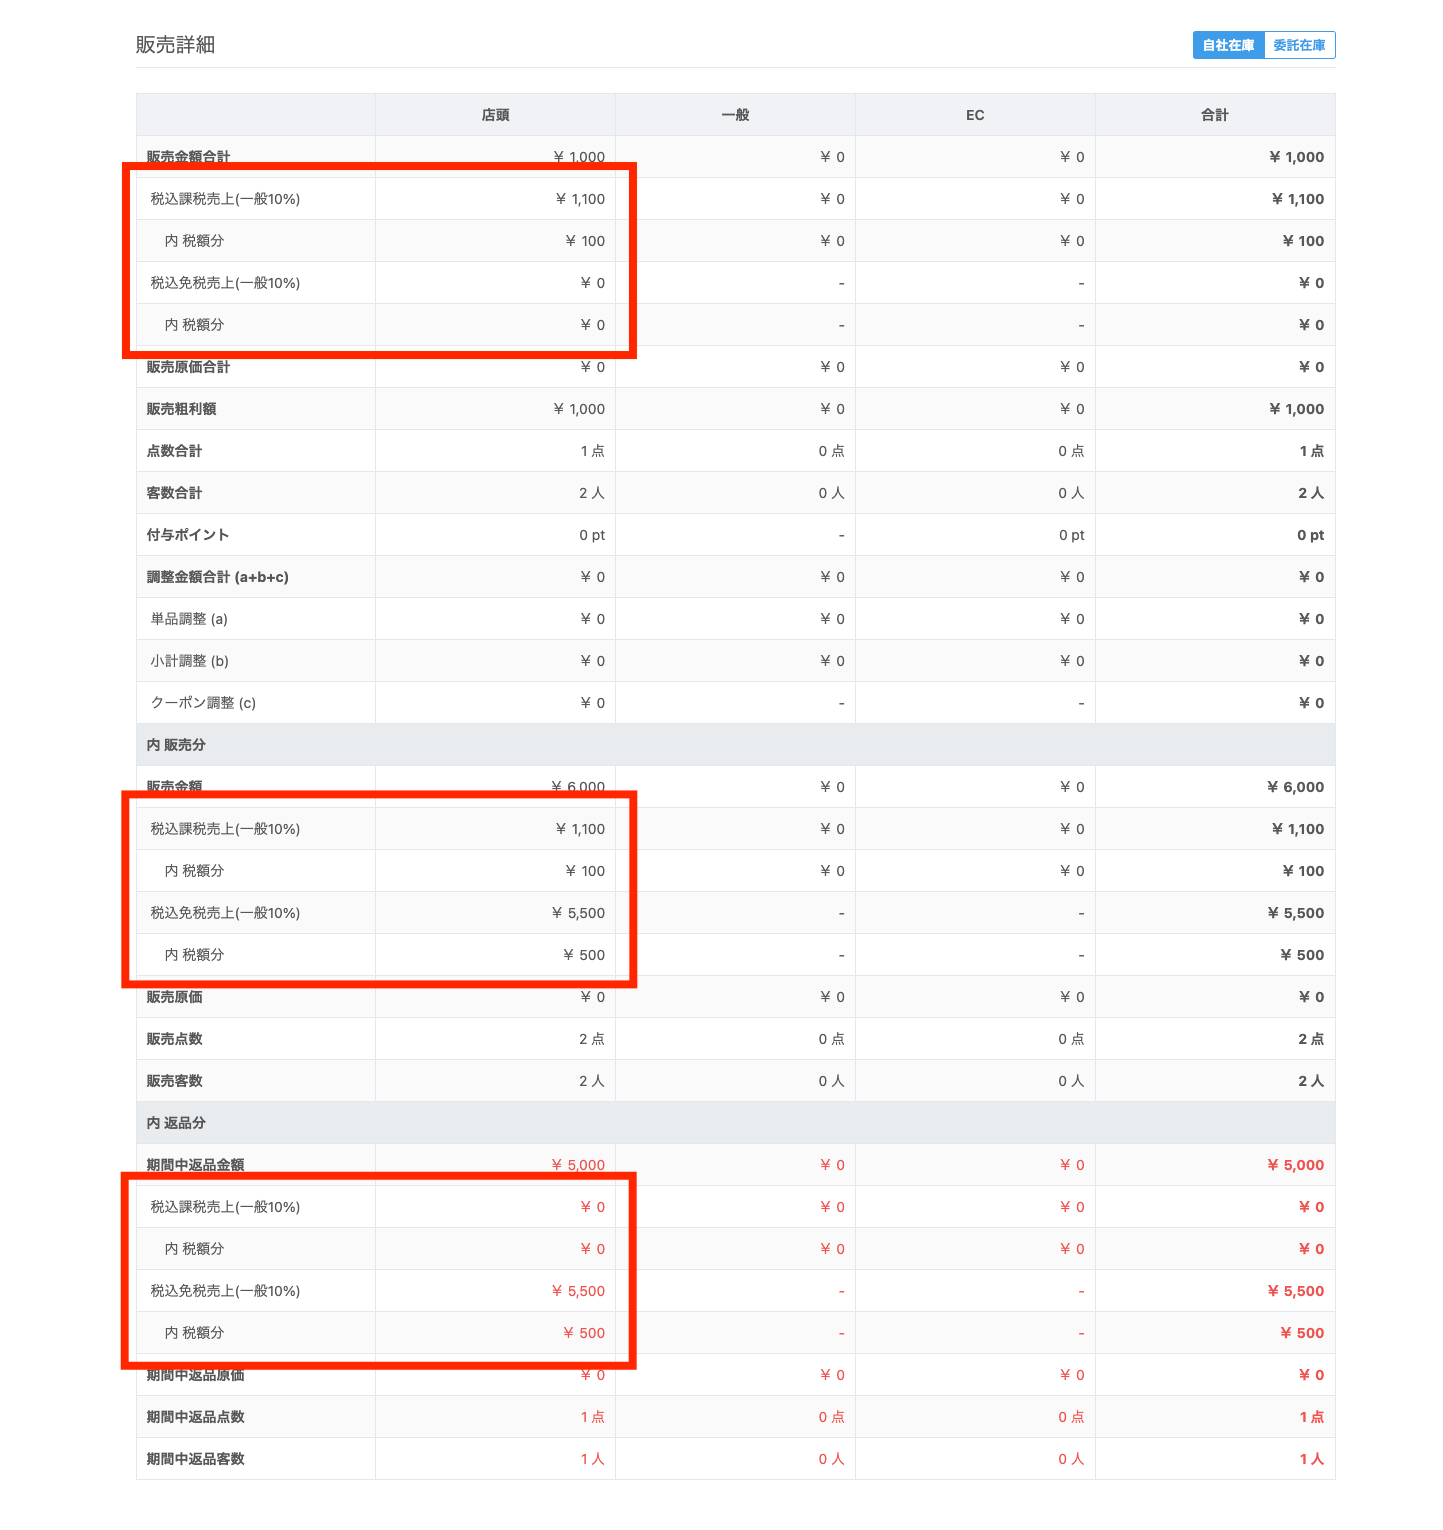Select the 一般 column header
1443x1530 pixels.
click(x=735, y=115)
